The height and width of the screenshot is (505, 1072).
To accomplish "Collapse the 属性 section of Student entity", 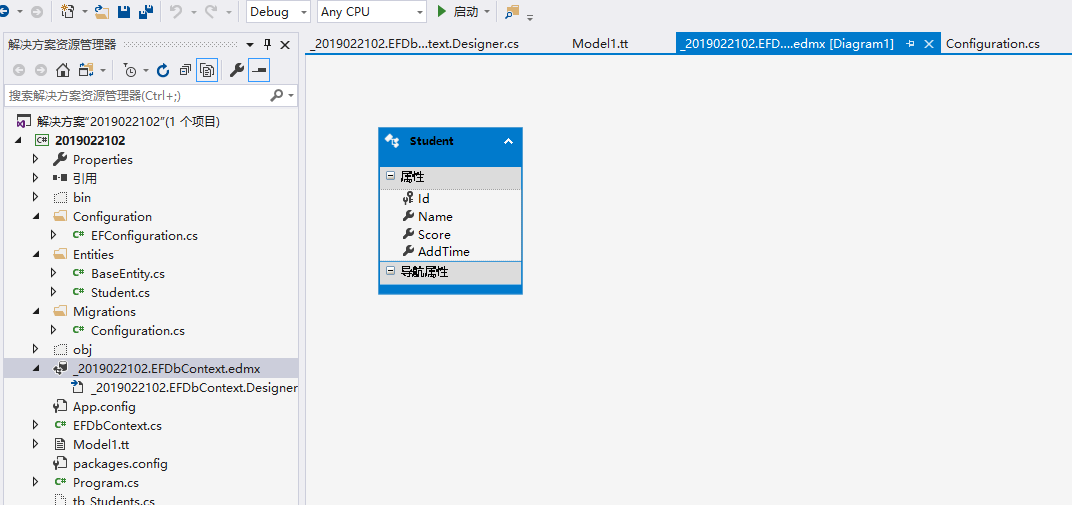I will [390, 176].
